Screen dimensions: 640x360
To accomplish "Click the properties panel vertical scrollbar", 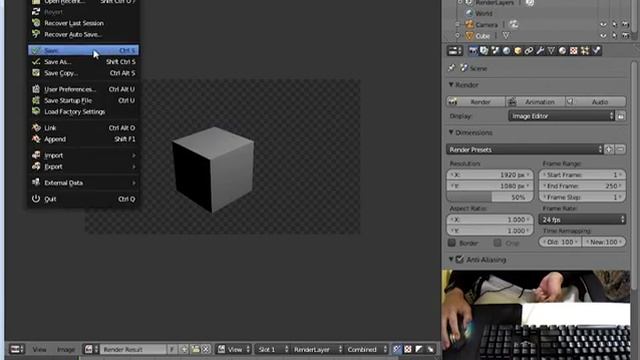I will click(x=634, y=176).
